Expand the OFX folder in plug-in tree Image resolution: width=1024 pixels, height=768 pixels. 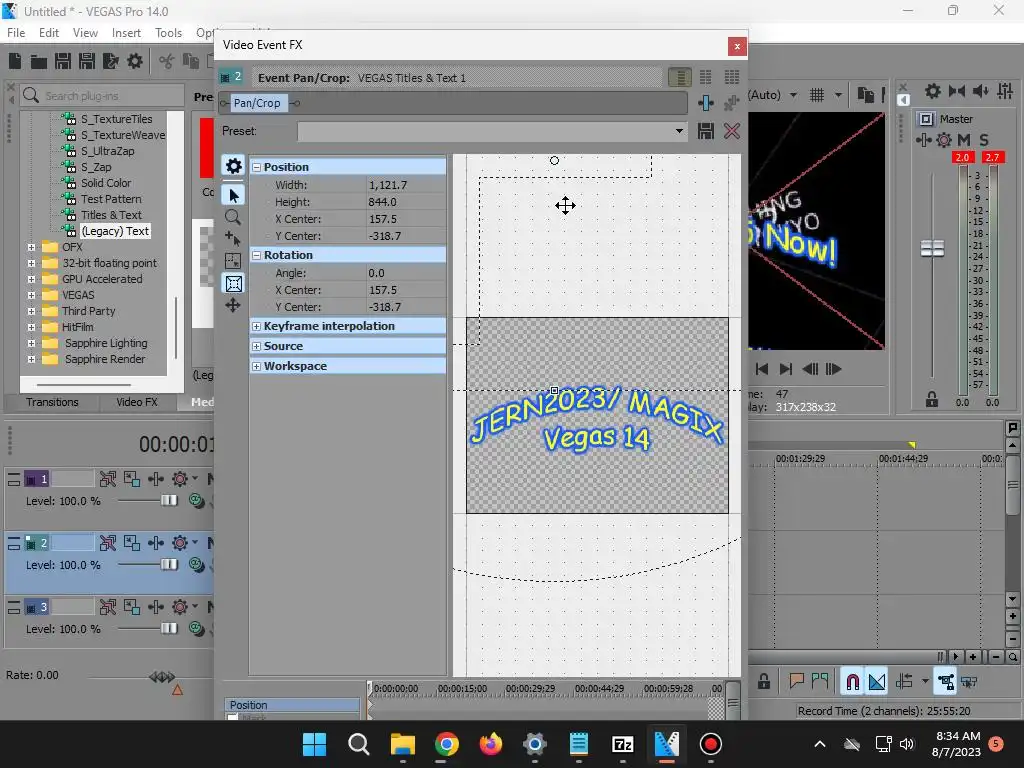[31, 247]
